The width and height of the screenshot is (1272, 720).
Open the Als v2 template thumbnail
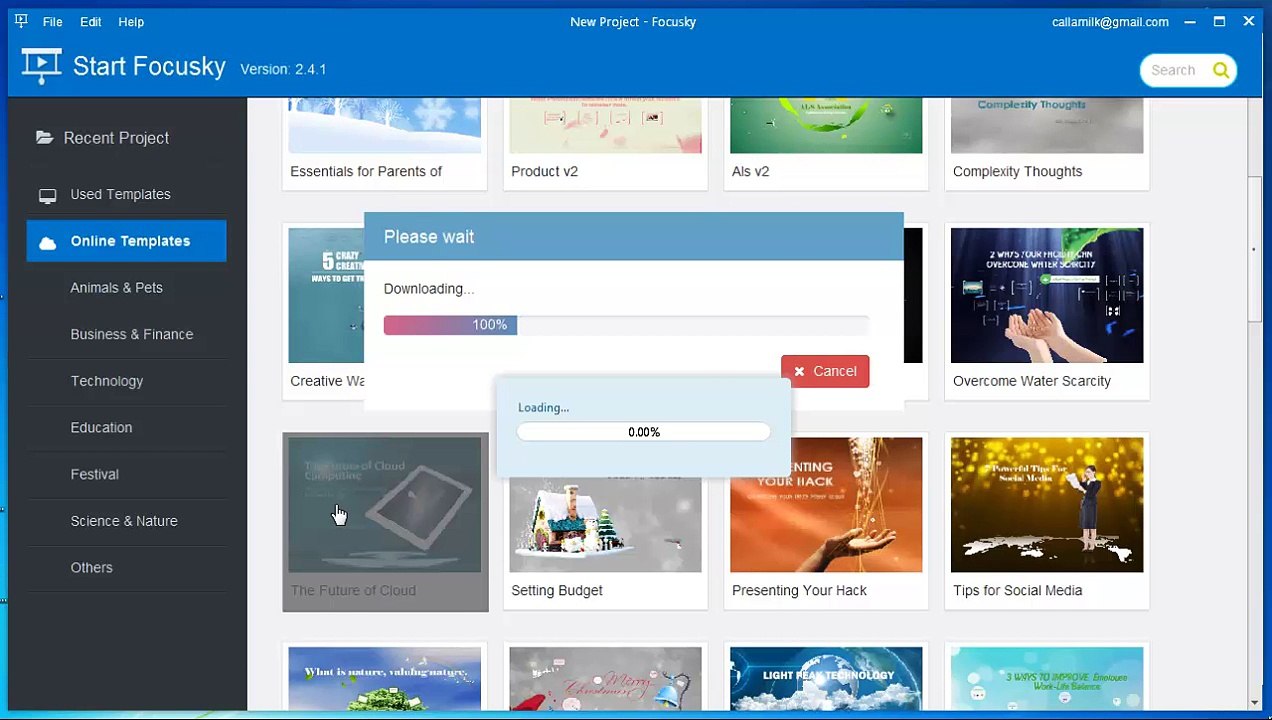(826, 126)
